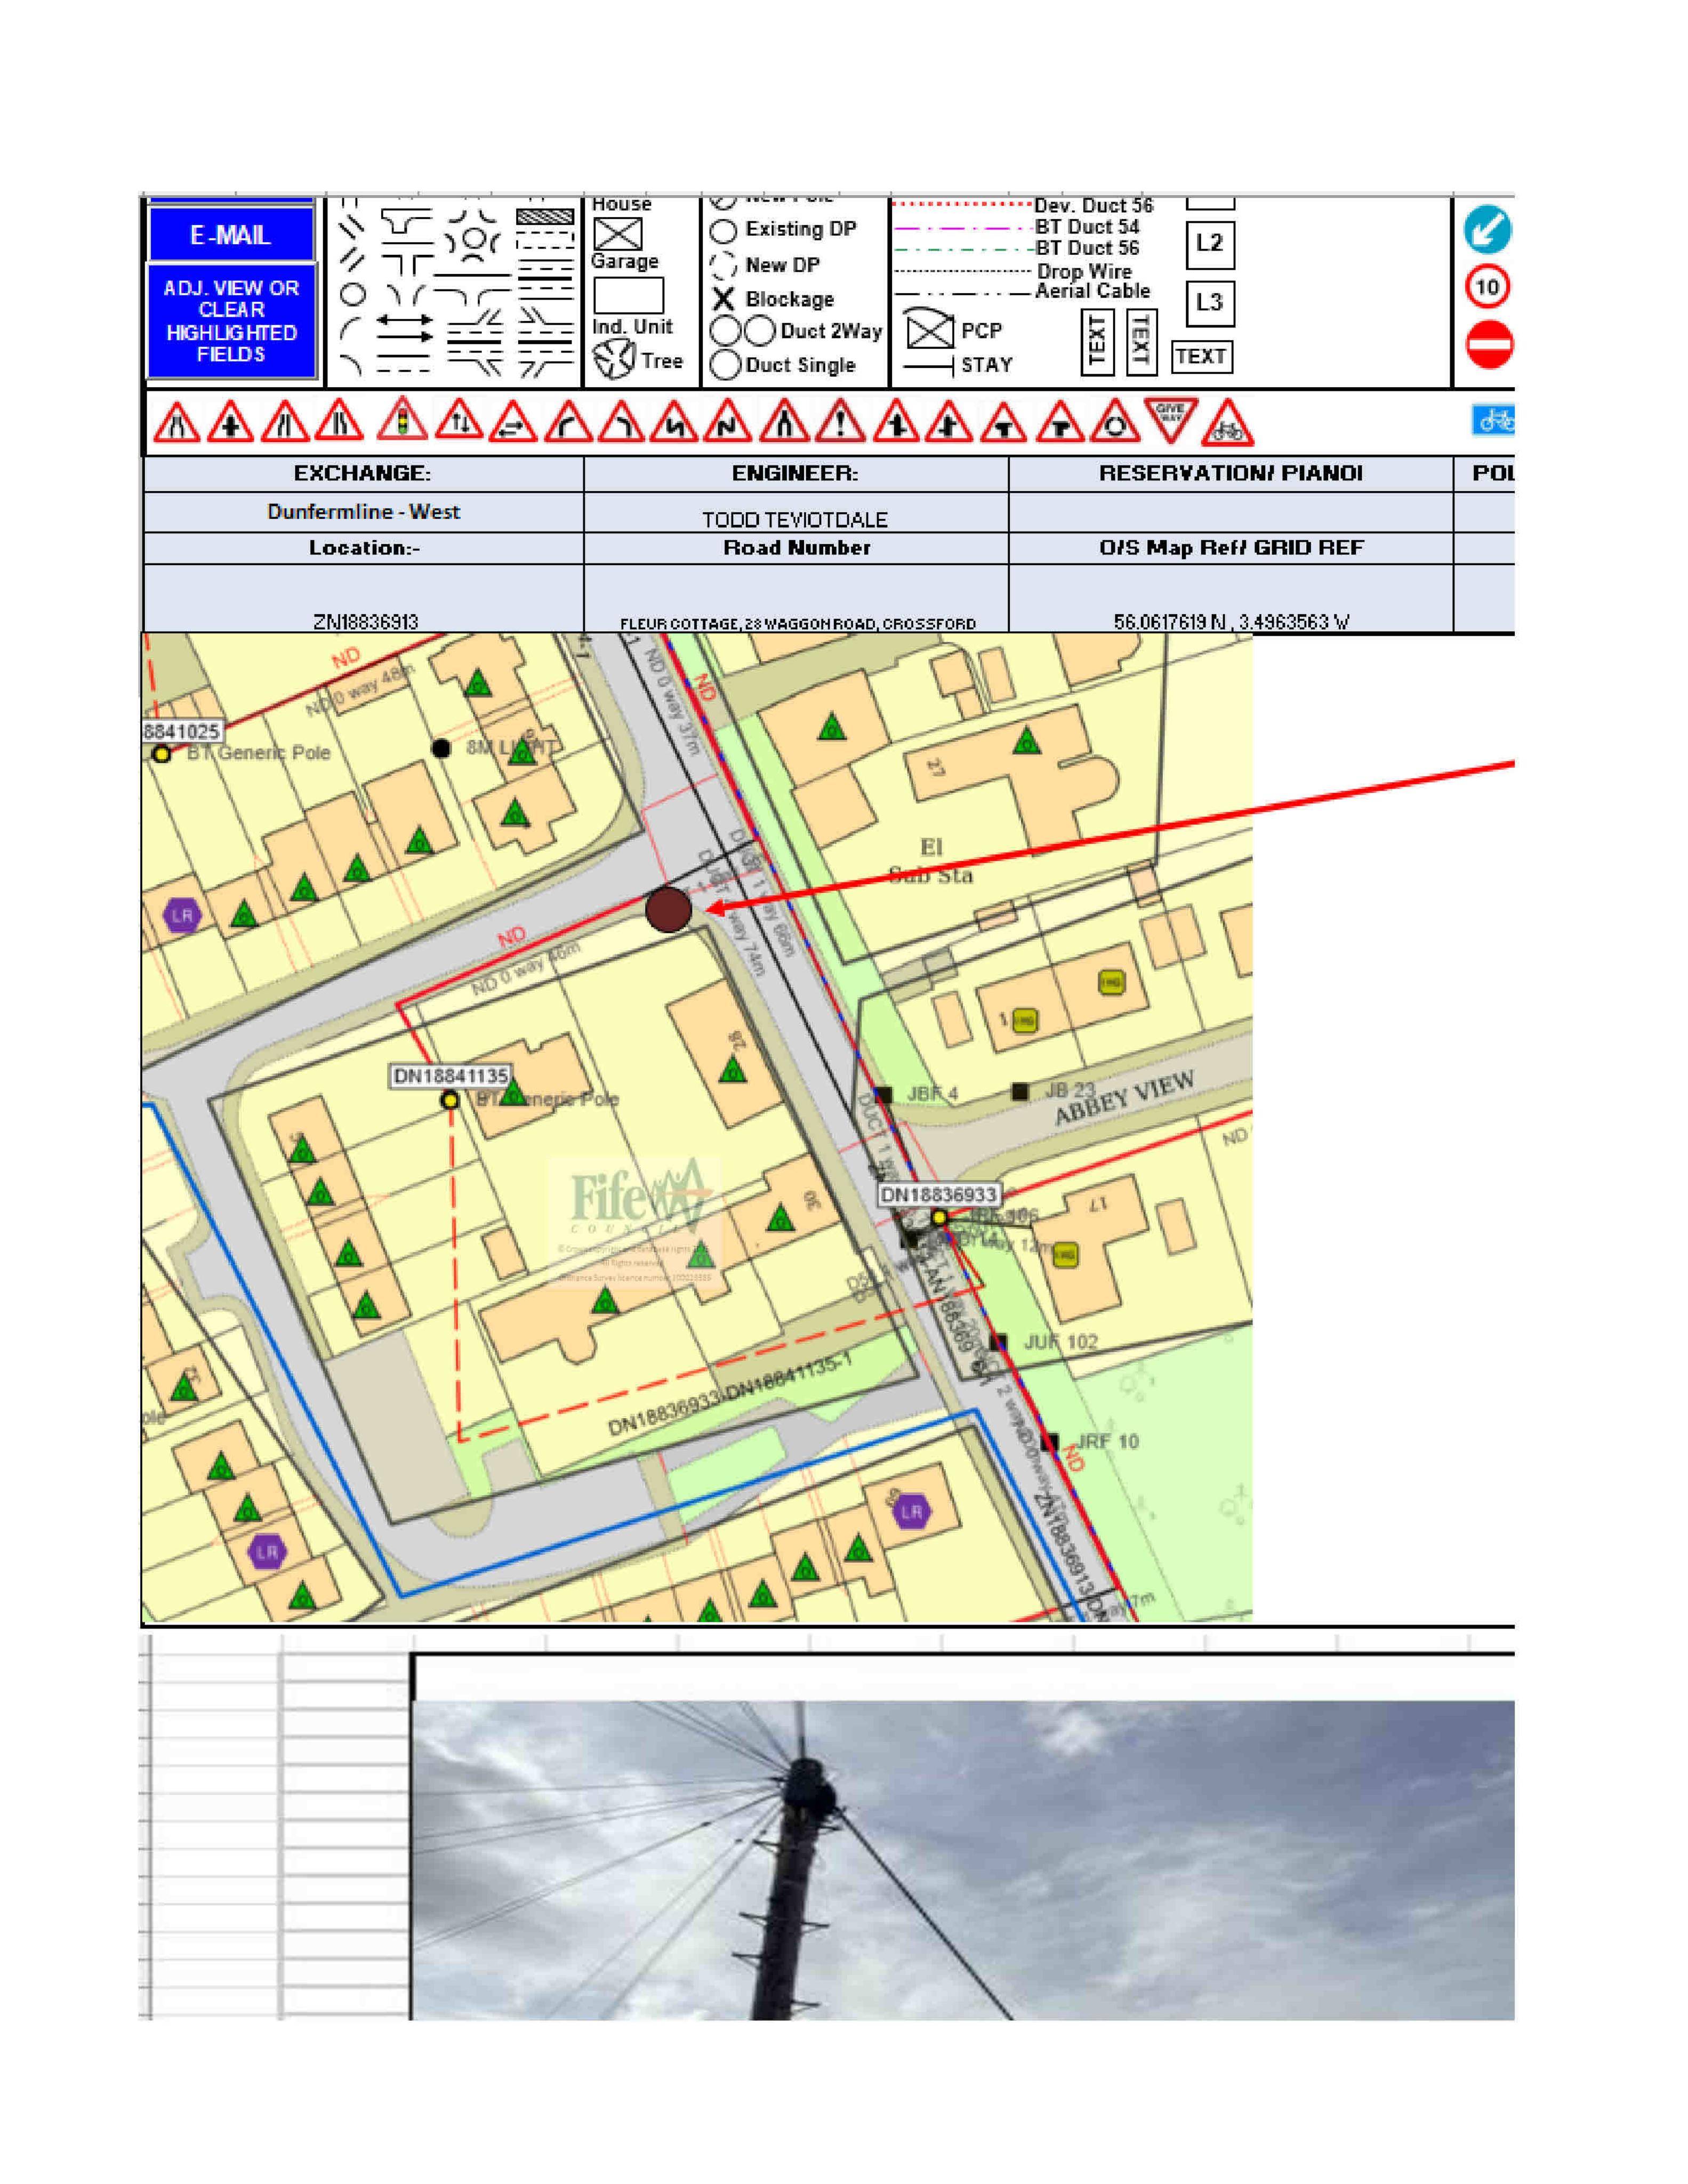Select the 10 speed limit sign
Viewport: 1688px width, 2184px height.
tap(1487, 287)
